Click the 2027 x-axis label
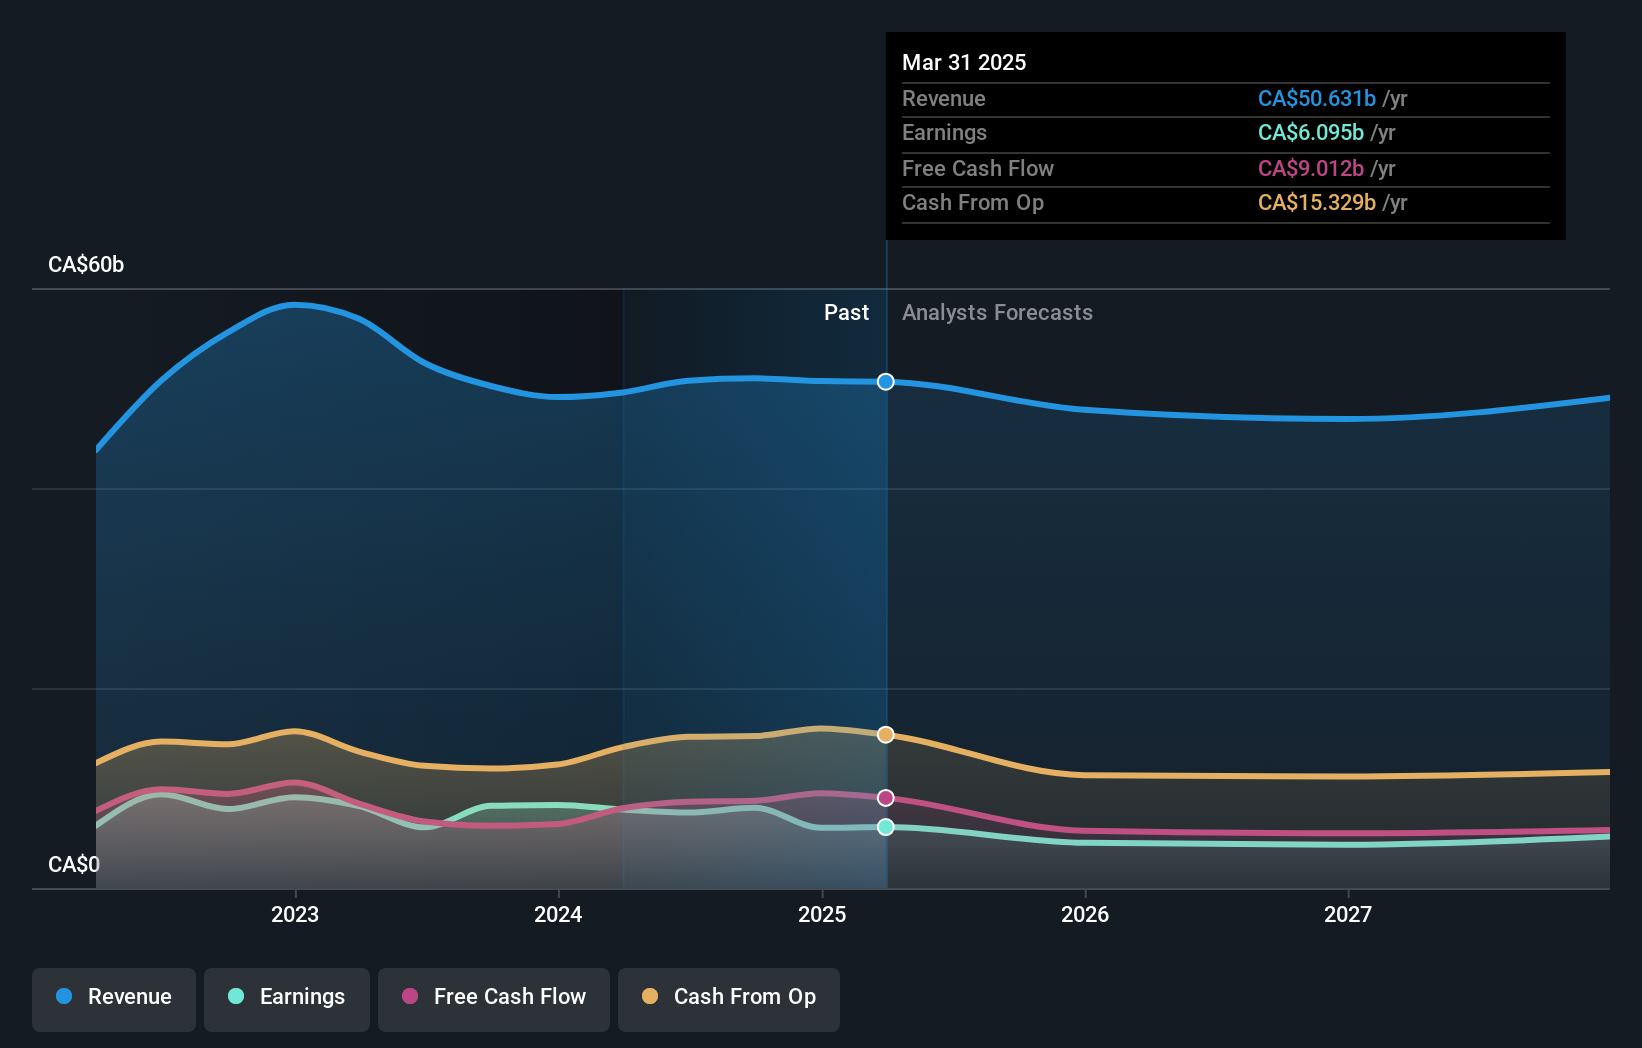The height and width of the screenshot is (1048, 1642). pyautogui.click(x=1348, y=914)
